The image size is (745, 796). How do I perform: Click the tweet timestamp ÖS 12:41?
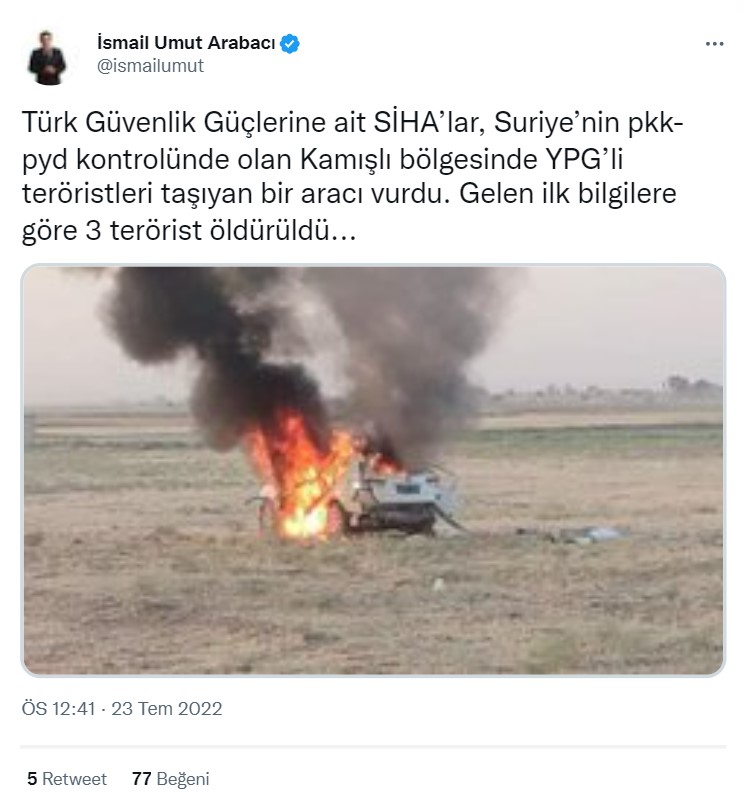[58, 708]
